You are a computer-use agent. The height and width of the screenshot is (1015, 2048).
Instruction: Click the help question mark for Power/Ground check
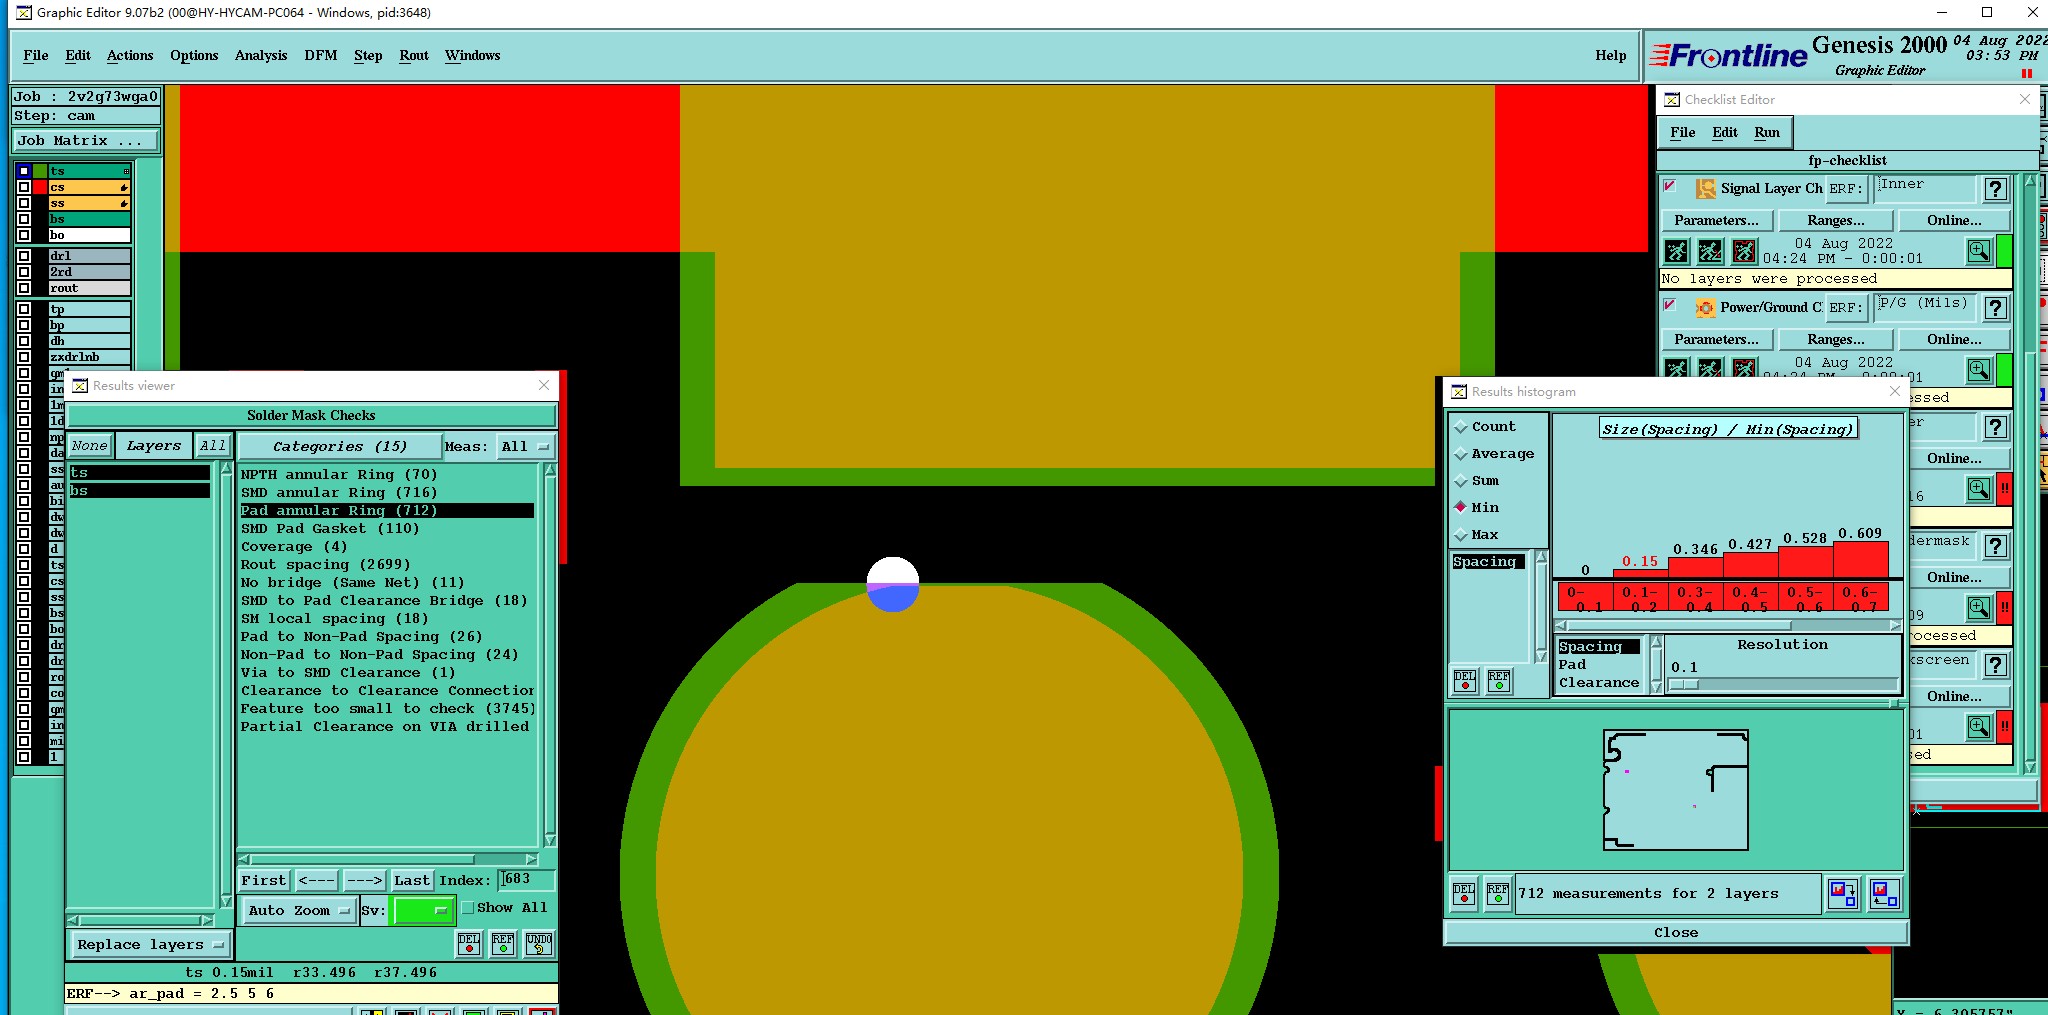coord(1996,308)
